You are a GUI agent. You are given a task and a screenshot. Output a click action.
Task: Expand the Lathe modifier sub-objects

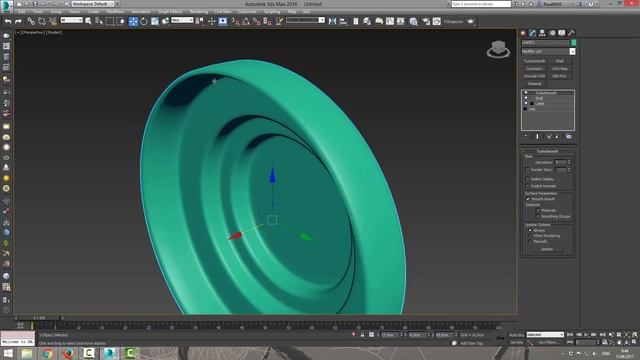point(532,104)
